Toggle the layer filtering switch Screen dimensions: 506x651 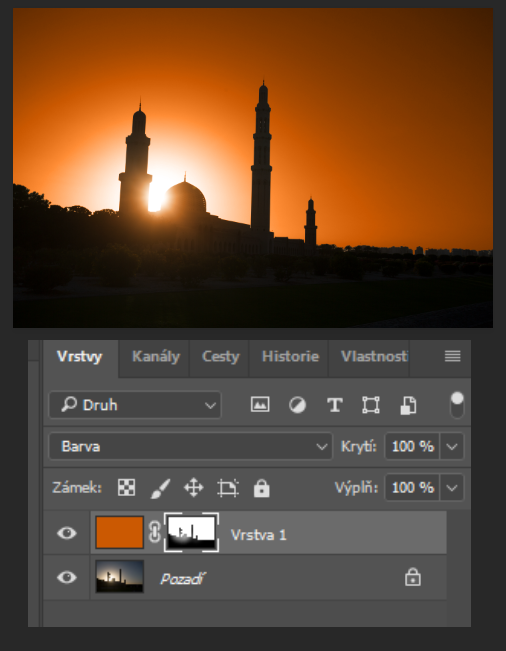click(x=457, y=405)
